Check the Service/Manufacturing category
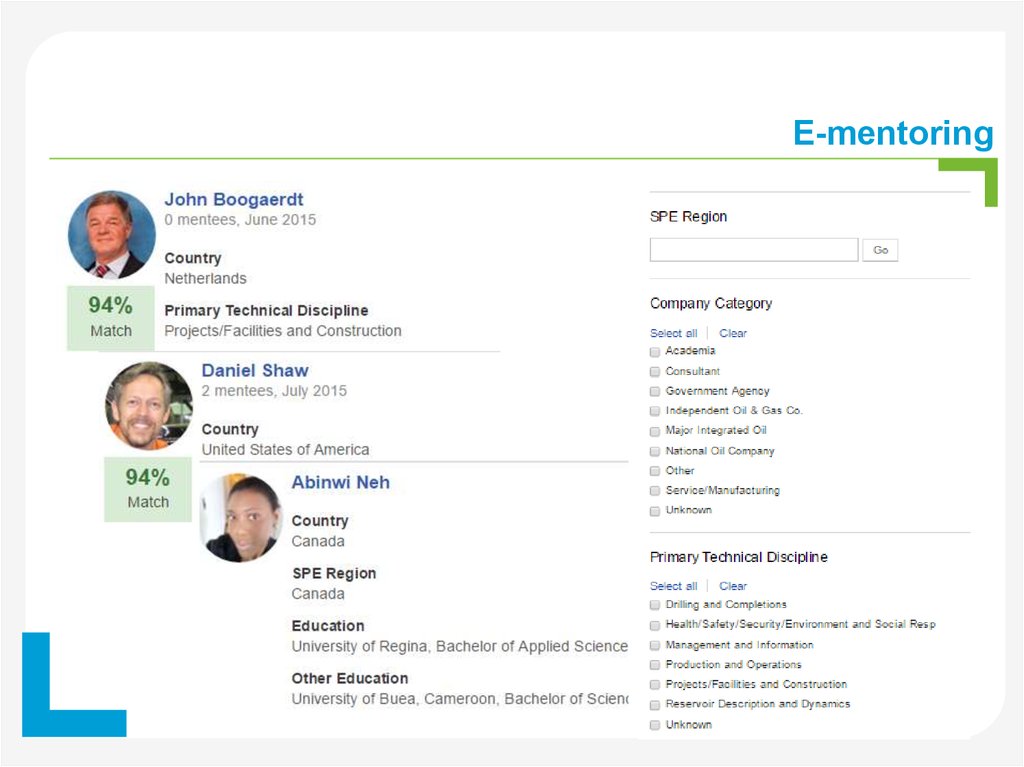1024x767 pixels. pos(654,491)
